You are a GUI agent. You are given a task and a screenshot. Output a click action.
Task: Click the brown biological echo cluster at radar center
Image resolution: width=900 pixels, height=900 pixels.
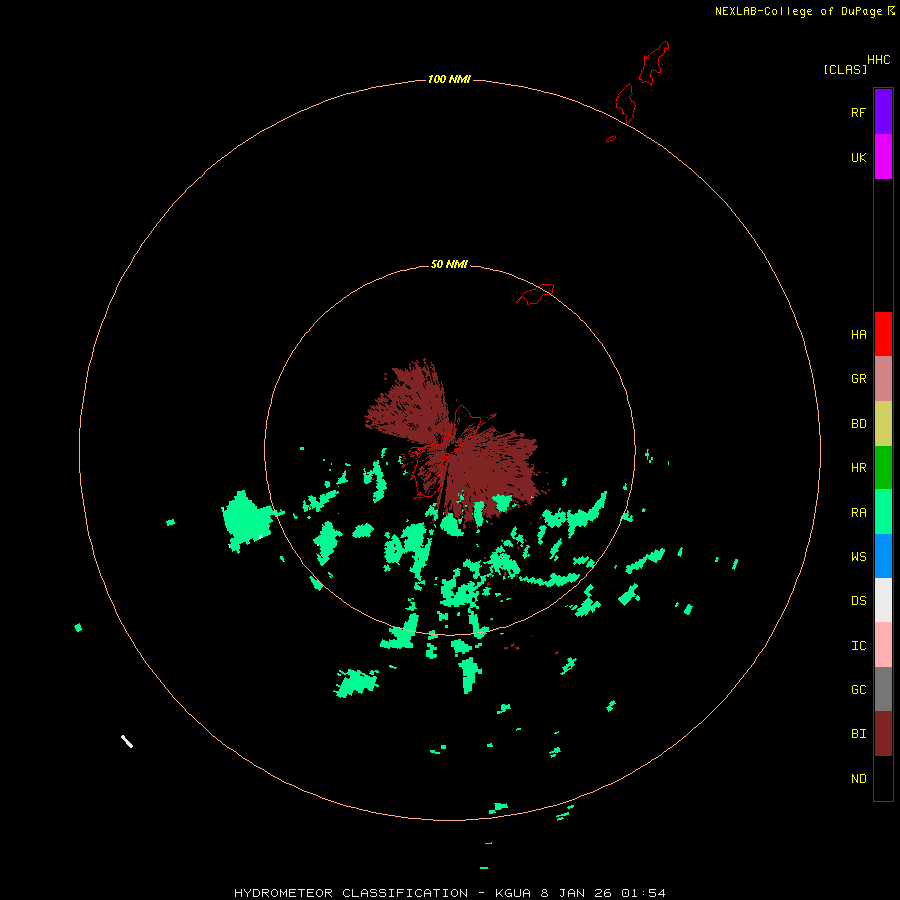coord(453,442)
